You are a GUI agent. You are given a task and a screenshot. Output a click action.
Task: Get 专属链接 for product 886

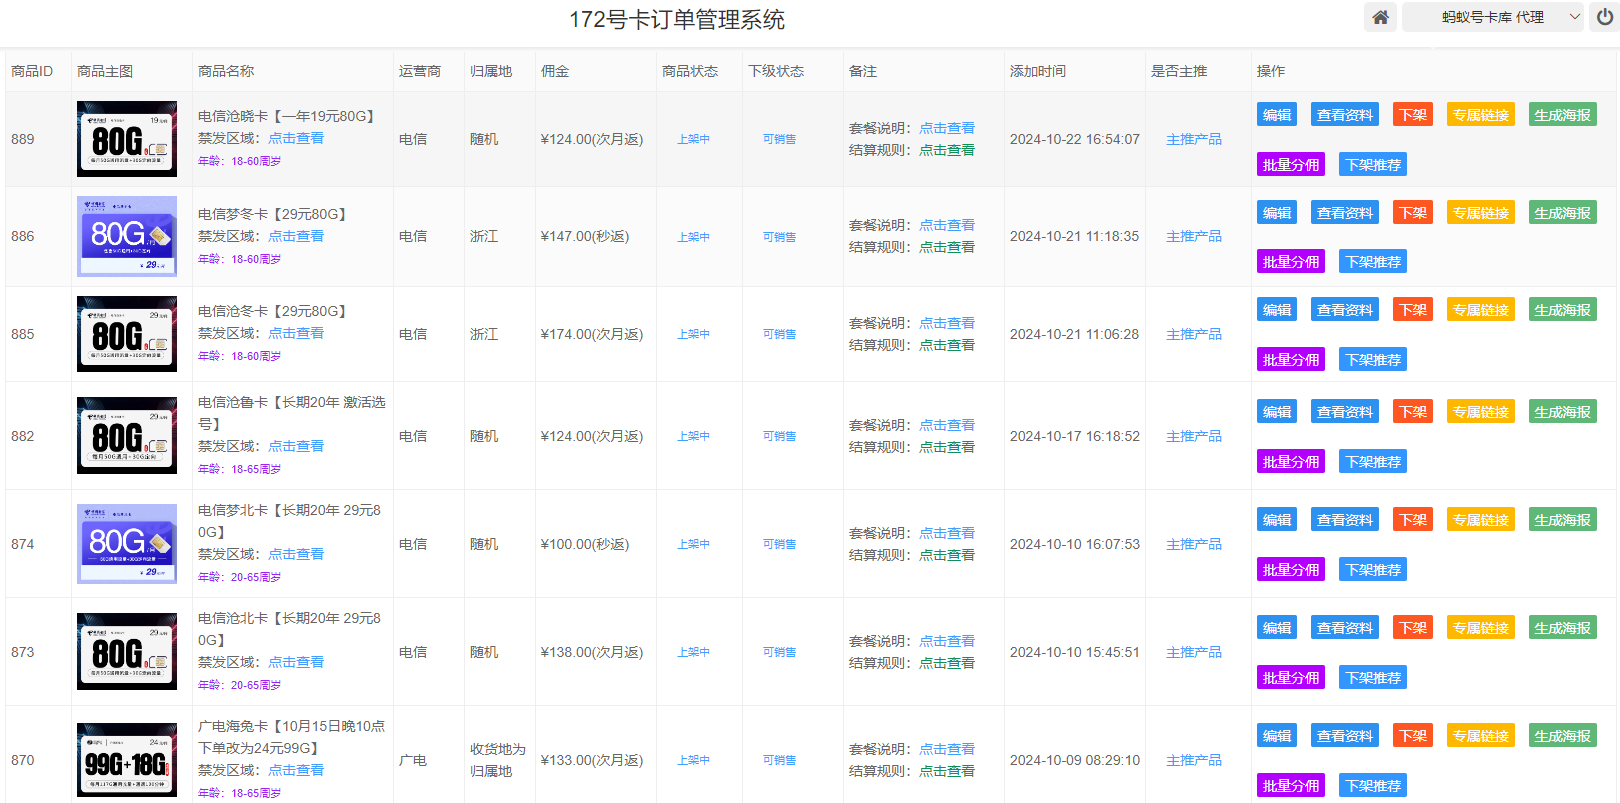pyautogui.click(x=1481, y=213)
